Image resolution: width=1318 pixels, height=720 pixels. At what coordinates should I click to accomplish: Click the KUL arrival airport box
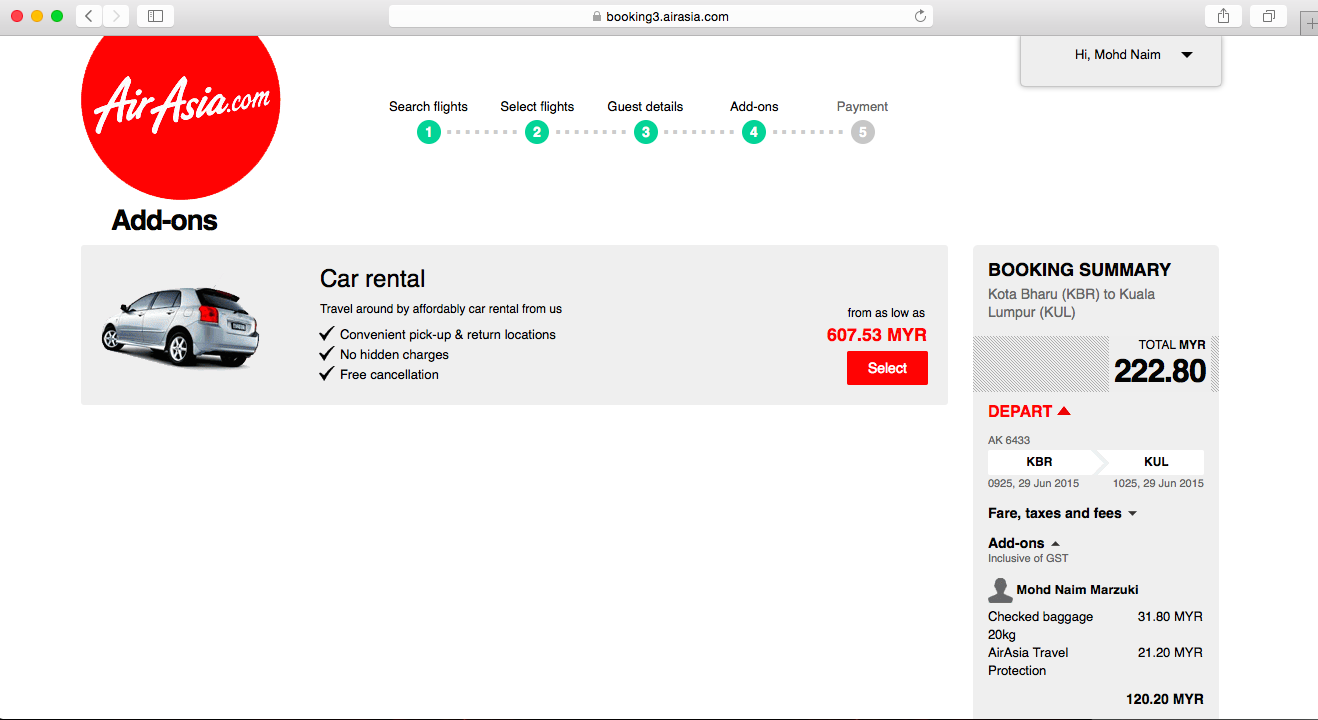pos(1156,462)
